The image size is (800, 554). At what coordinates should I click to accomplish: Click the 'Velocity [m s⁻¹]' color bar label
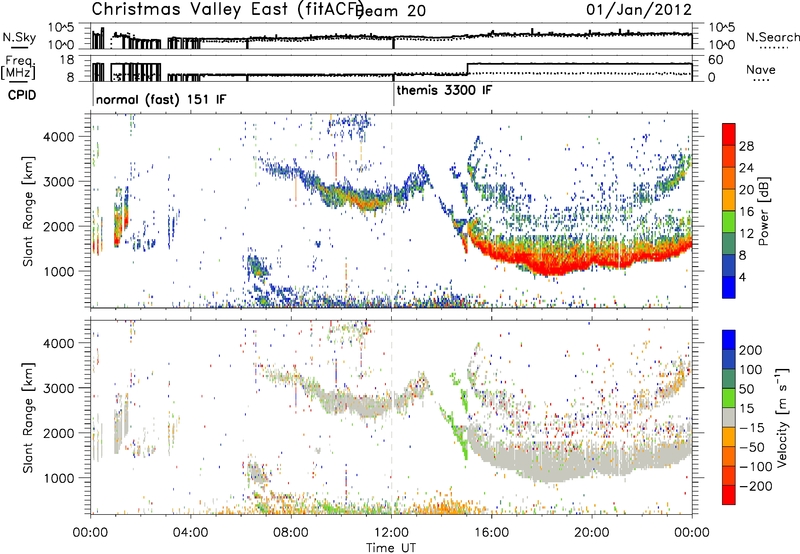coord(782,417)
